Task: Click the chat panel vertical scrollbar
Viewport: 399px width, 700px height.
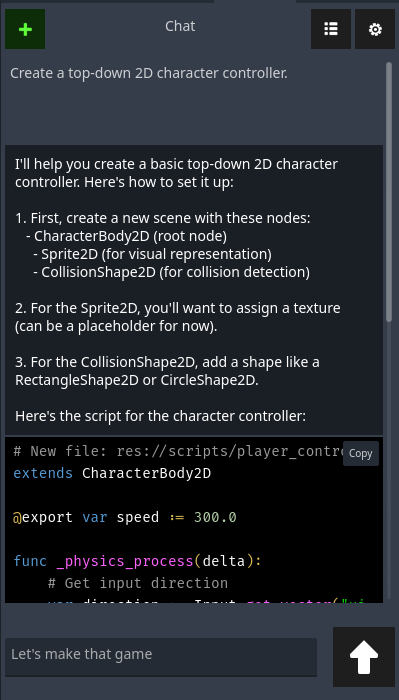Action: point(389,192)
